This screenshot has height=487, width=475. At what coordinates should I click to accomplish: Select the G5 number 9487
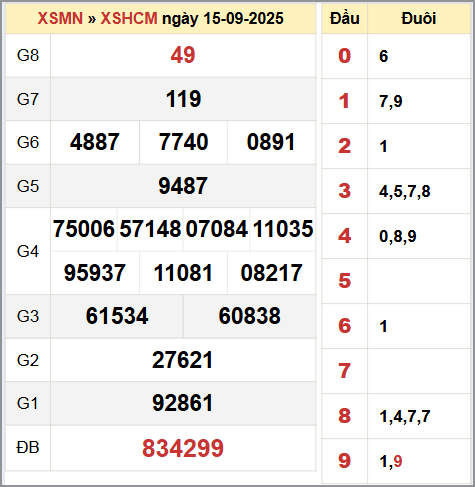[183, 186]
